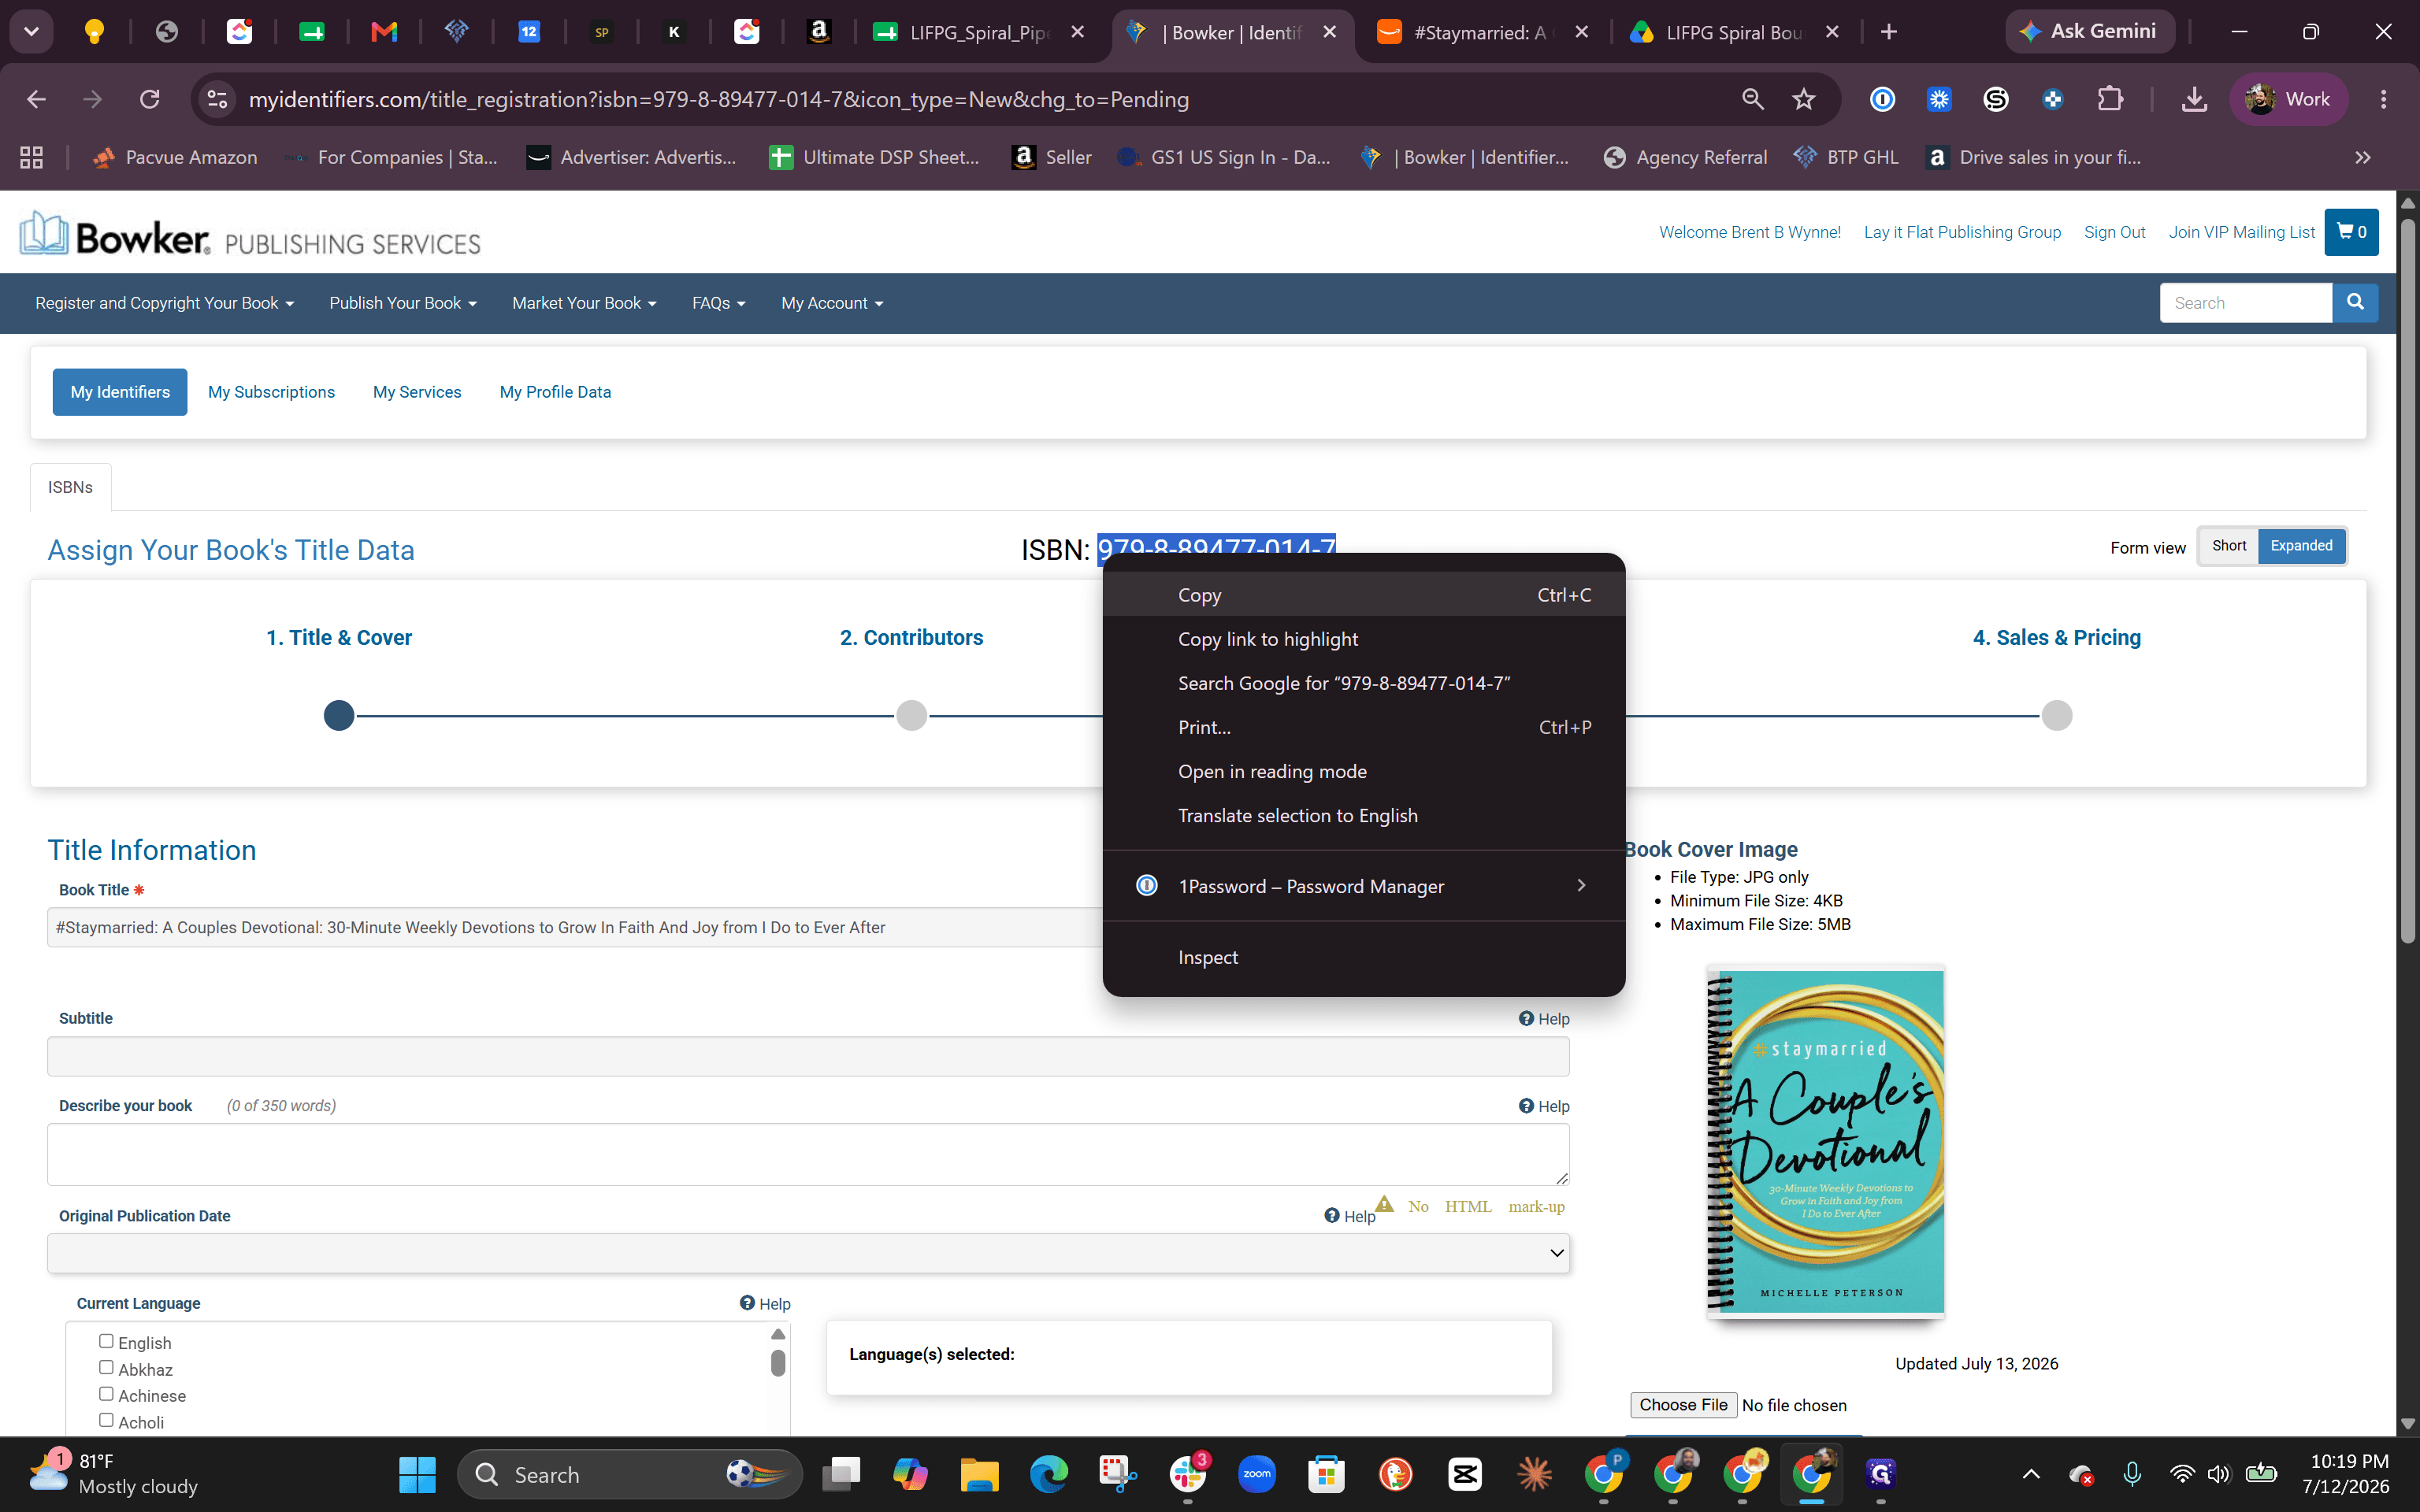Image resolution: width=2420 pixels, height=1512 pixels.
Task: Click the My Identifiers button
Action: [120, 392]
